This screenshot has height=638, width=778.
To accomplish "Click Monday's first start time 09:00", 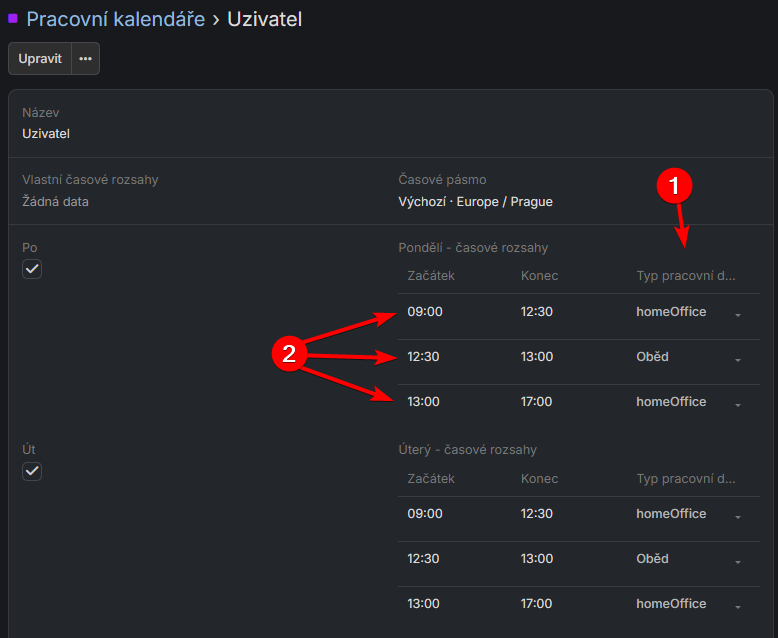I will coord(425,312).
